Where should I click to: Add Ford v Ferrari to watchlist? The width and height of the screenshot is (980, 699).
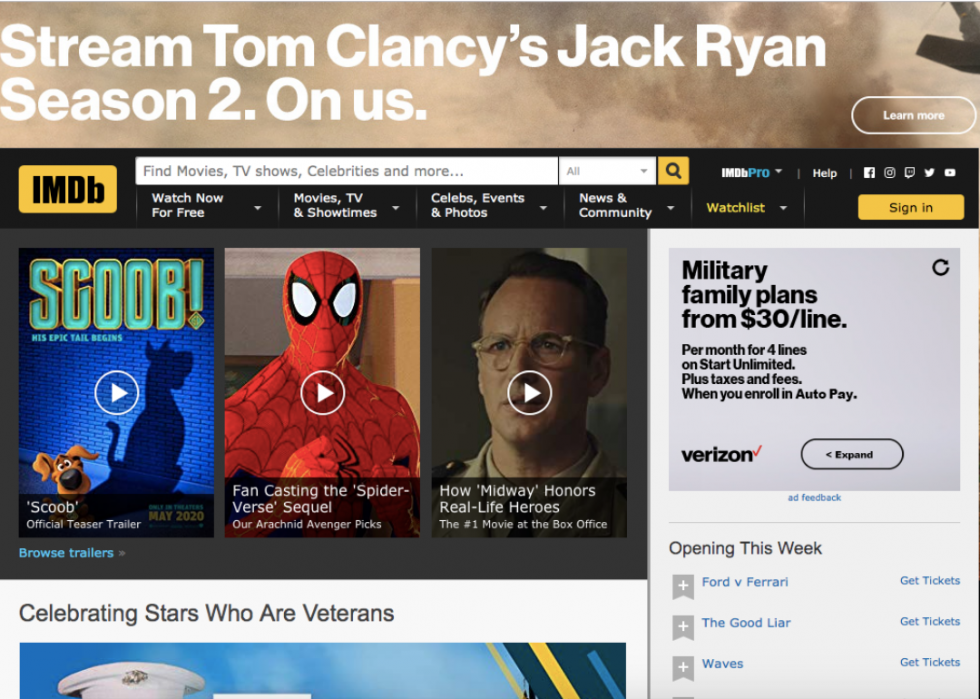(683, 586)
